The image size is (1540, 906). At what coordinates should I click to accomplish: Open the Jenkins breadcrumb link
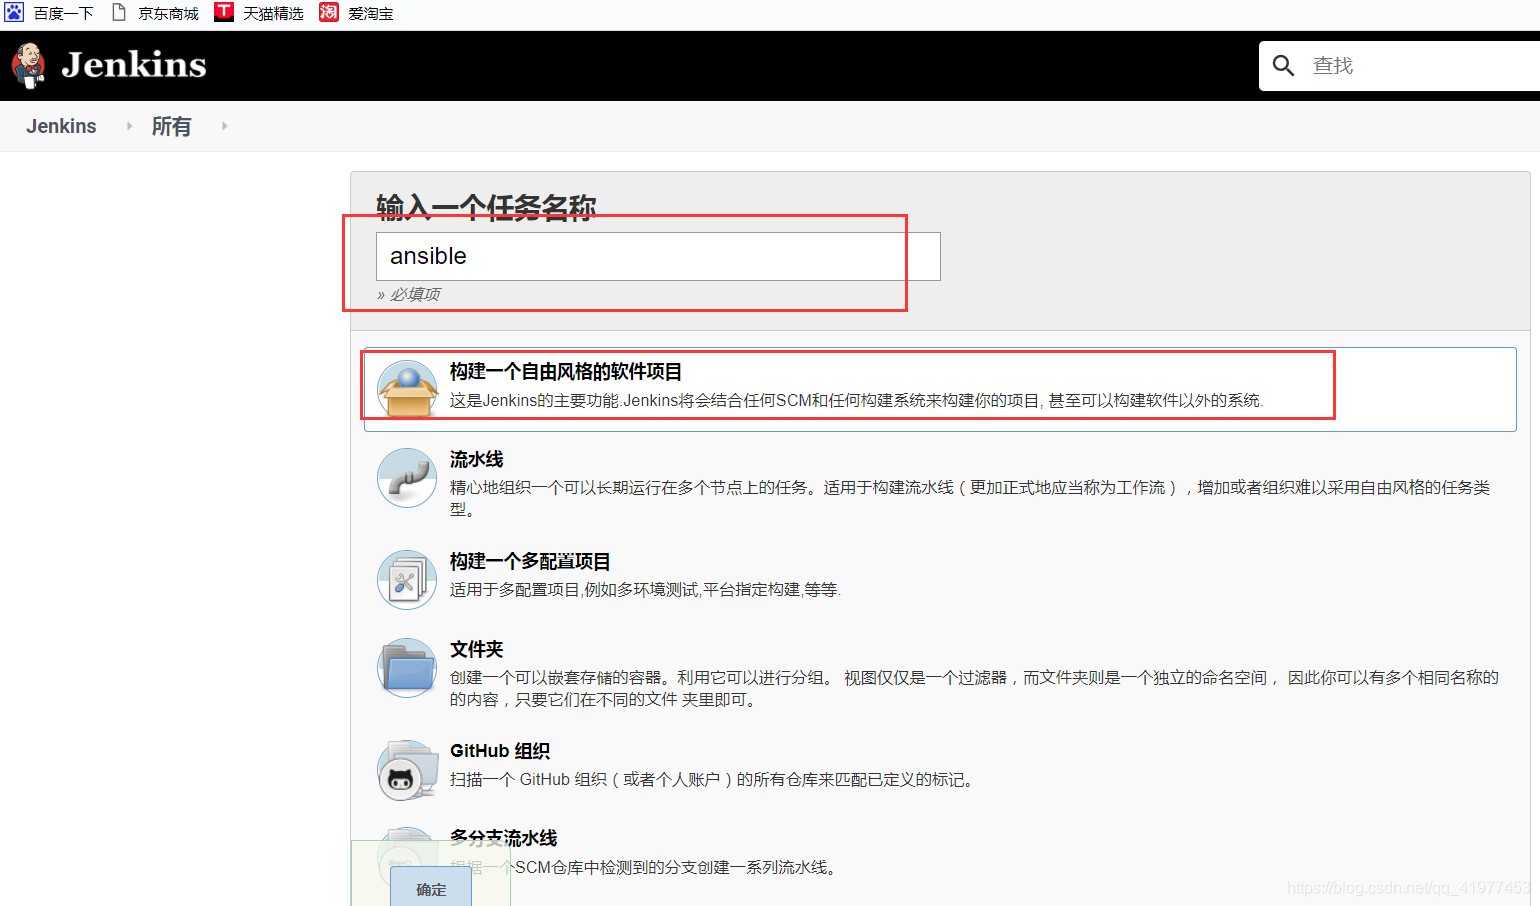(x=61, y=126)
